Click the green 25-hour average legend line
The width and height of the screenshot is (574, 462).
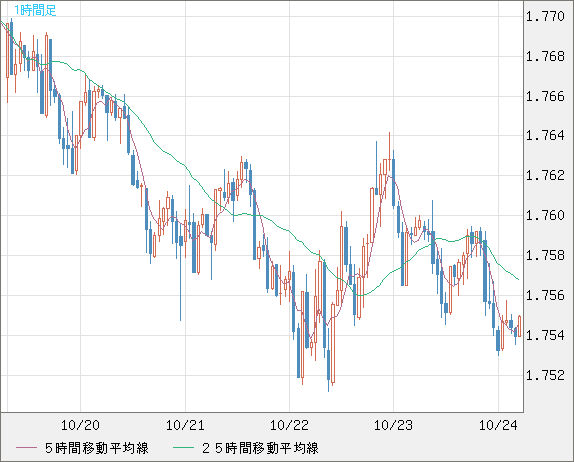(x=183, y=448)
